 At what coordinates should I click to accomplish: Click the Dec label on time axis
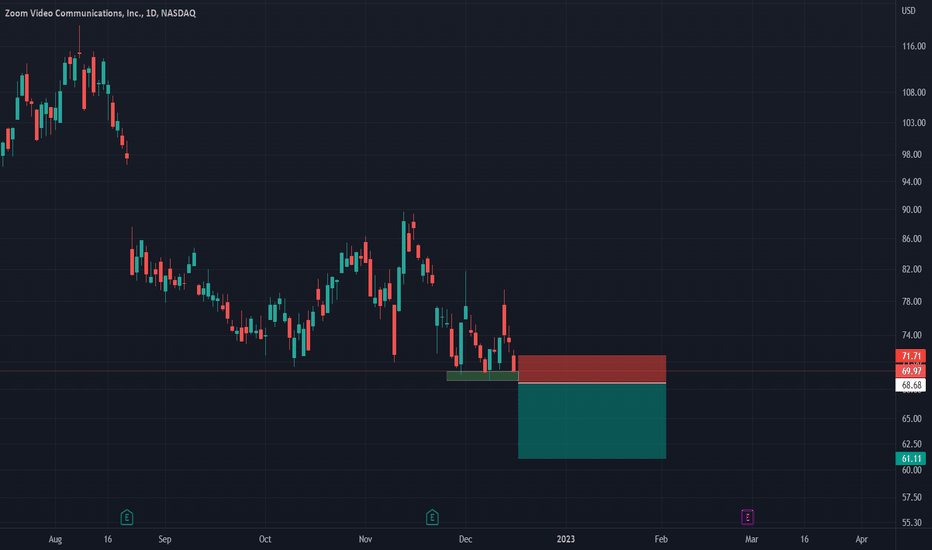pos(465,539)
